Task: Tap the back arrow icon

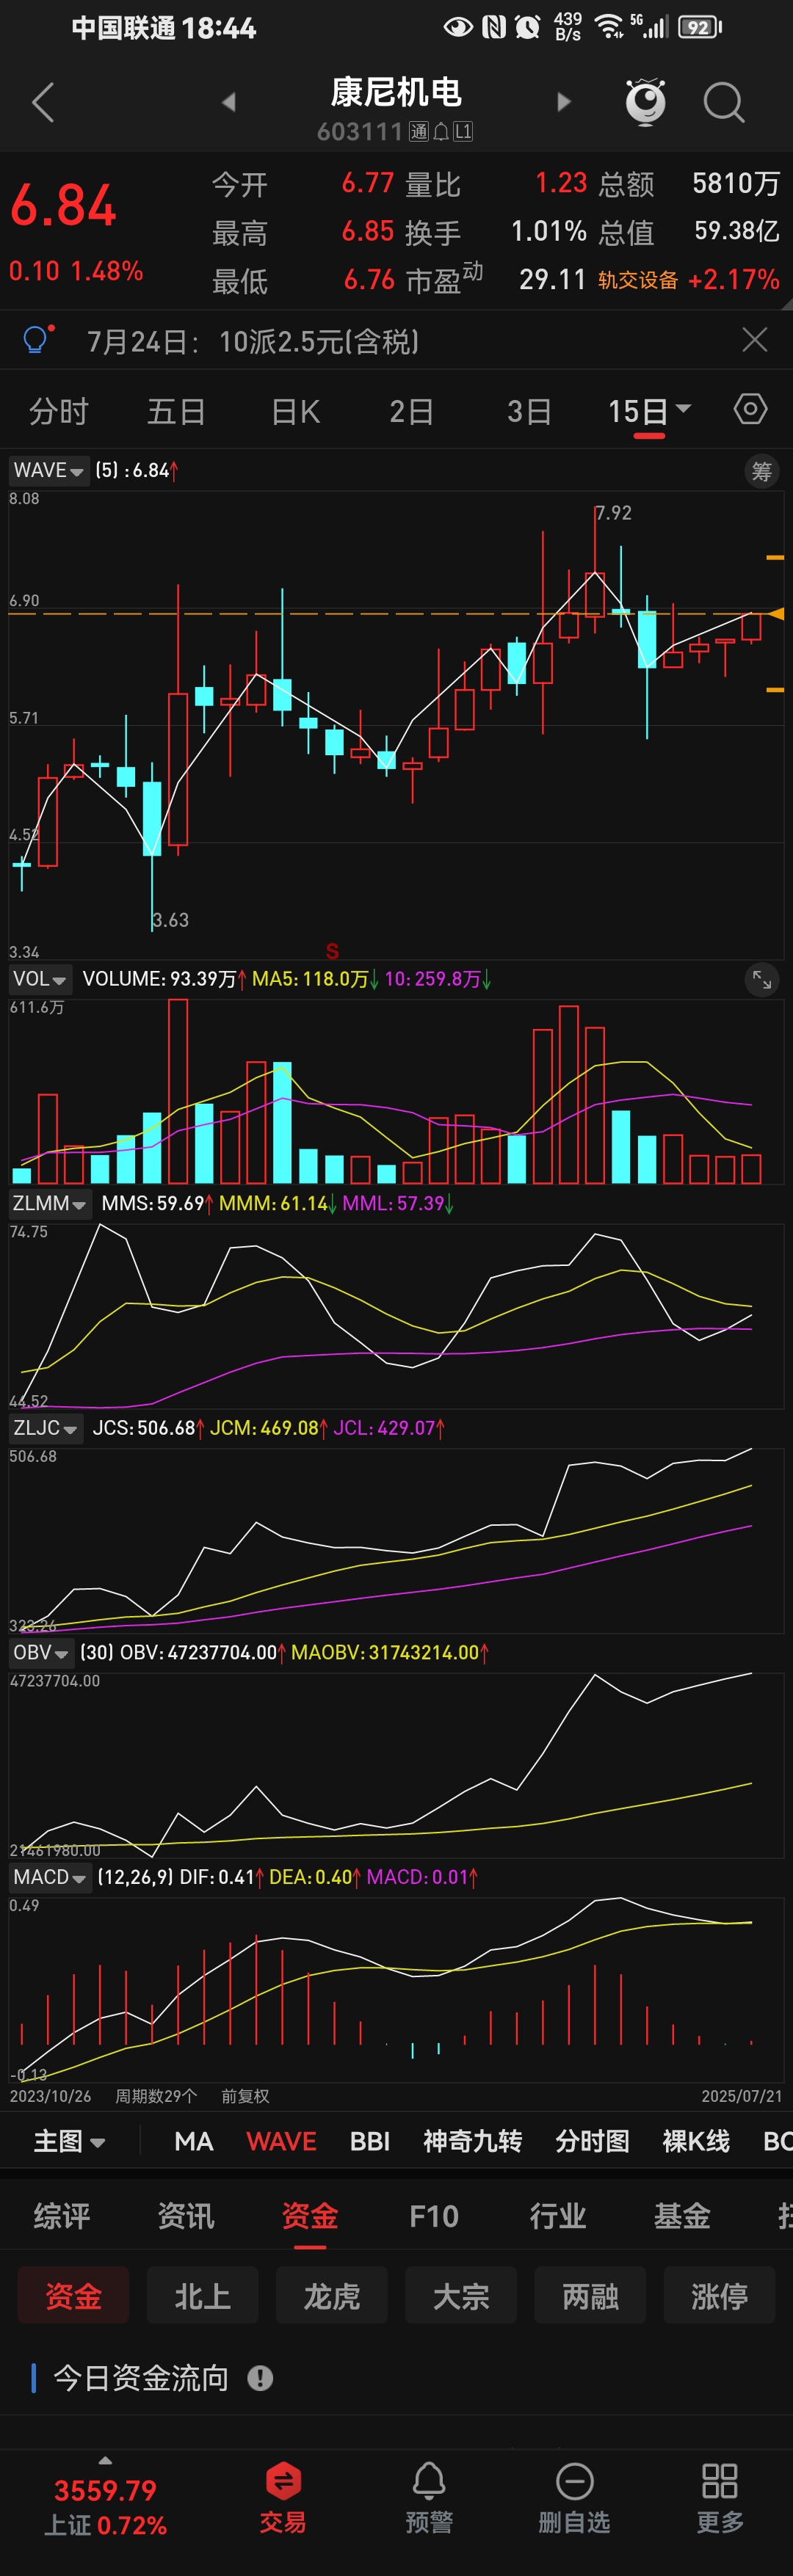Action: coord(43,102)
